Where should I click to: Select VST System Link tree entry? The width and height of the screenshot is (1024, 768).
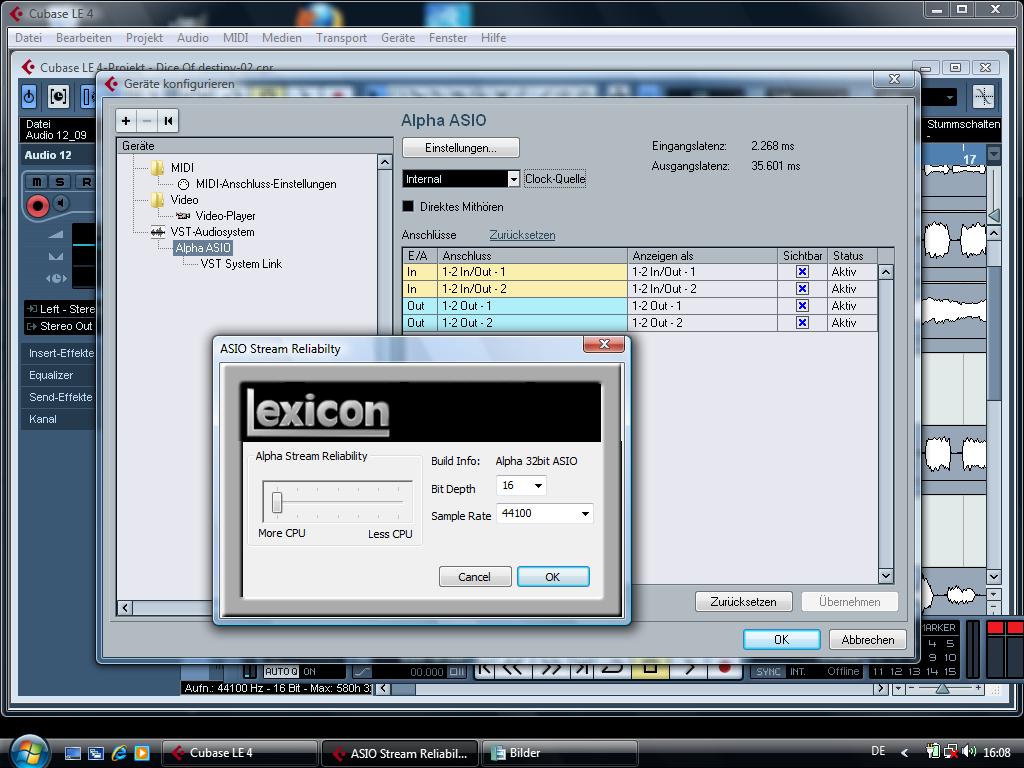pyautogui.click(x=241, y=264)
